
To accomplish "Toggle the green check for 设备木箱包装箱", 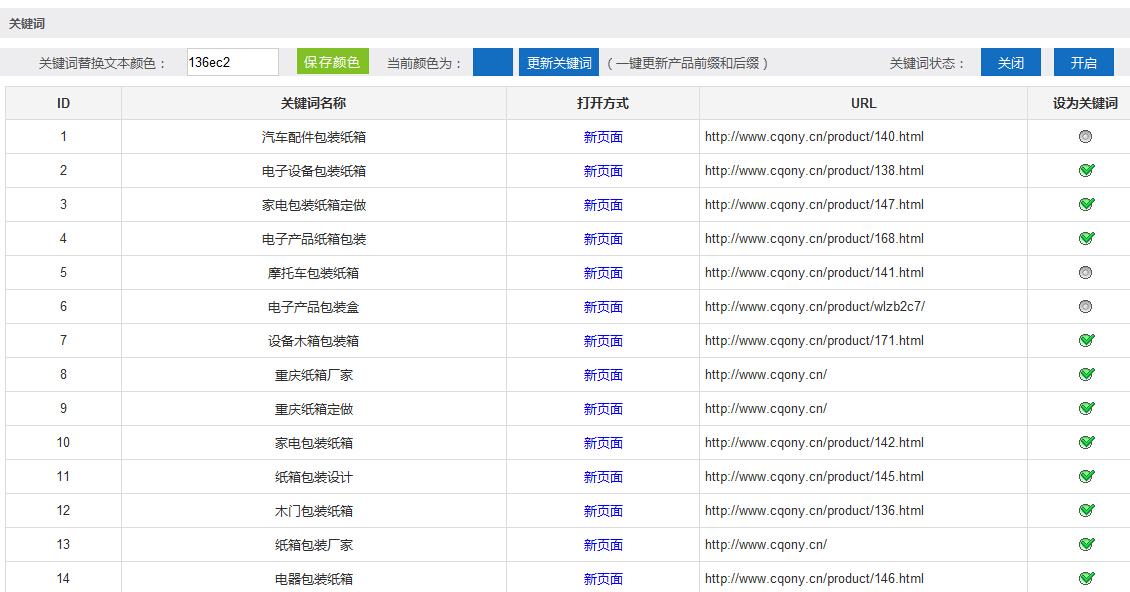I will coord(1086,340).
